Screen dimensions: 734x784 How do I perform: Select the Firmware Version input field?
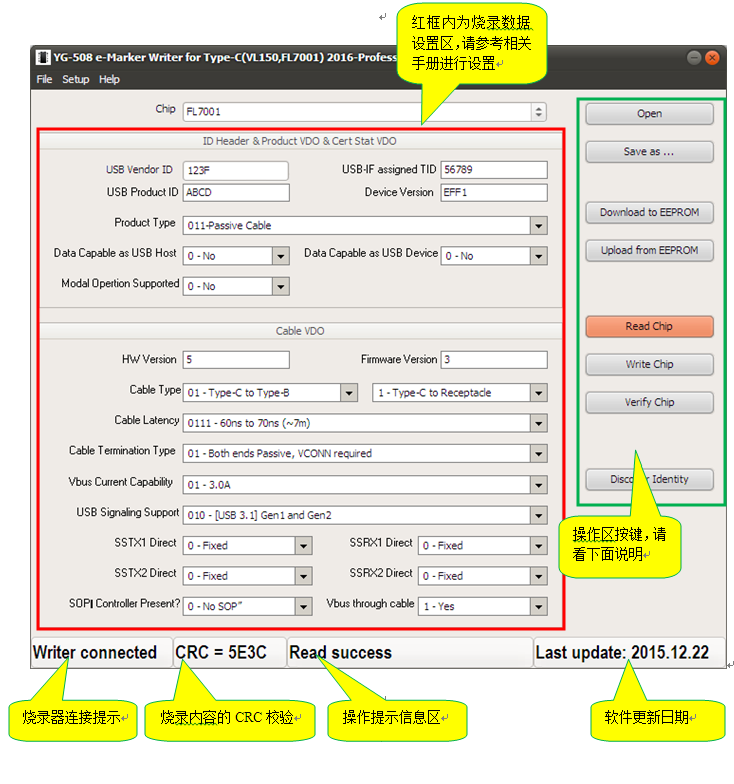coord(494,360)
